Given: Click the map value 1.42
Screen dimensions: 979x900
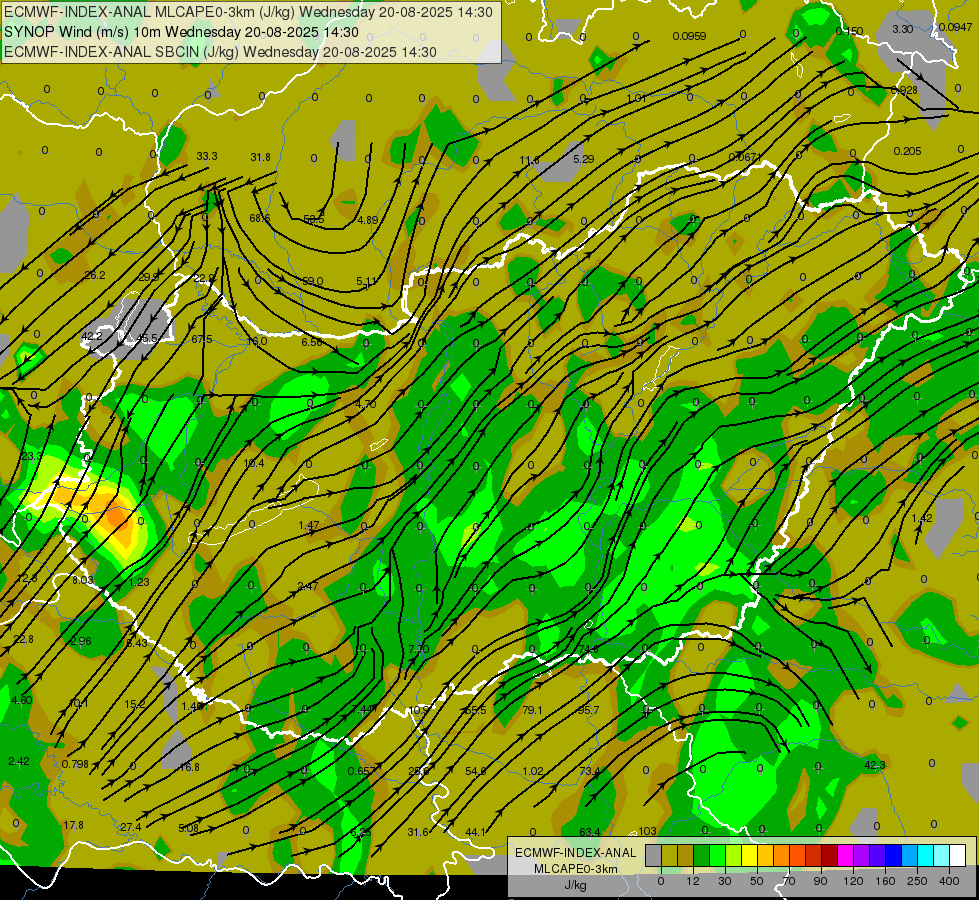Looking at the screenshot, I should point(922,518).
